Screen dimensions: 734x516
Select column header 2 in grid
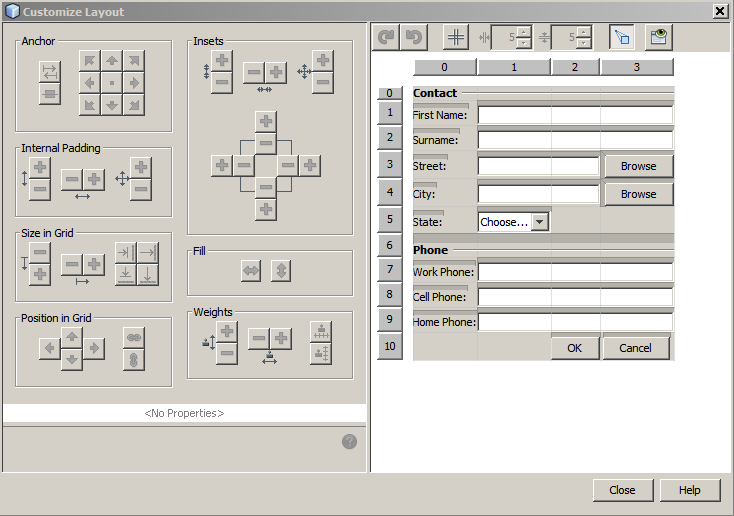[575, 67]
